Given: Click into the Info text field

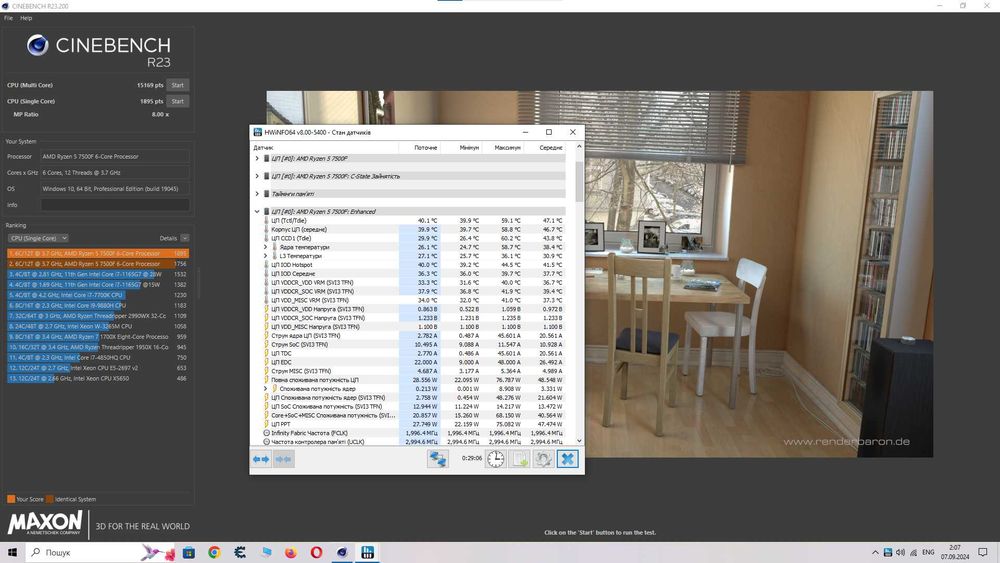Looking at the screenshot, I should [x=115, y=205].
